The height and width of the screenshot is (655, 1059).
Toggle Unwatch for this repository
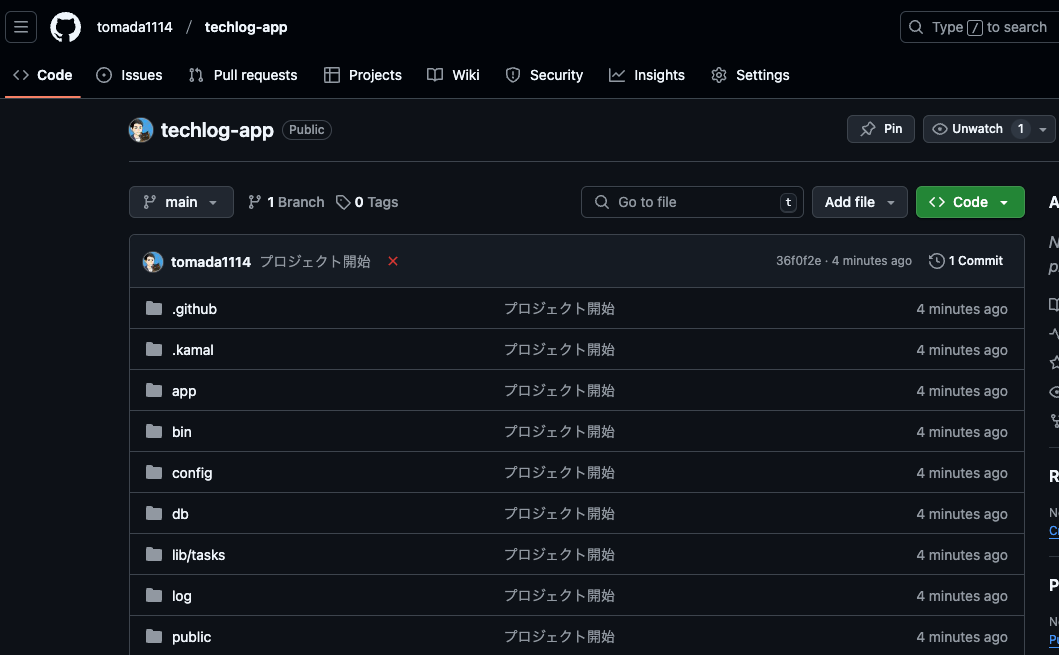tap(966, 129)
